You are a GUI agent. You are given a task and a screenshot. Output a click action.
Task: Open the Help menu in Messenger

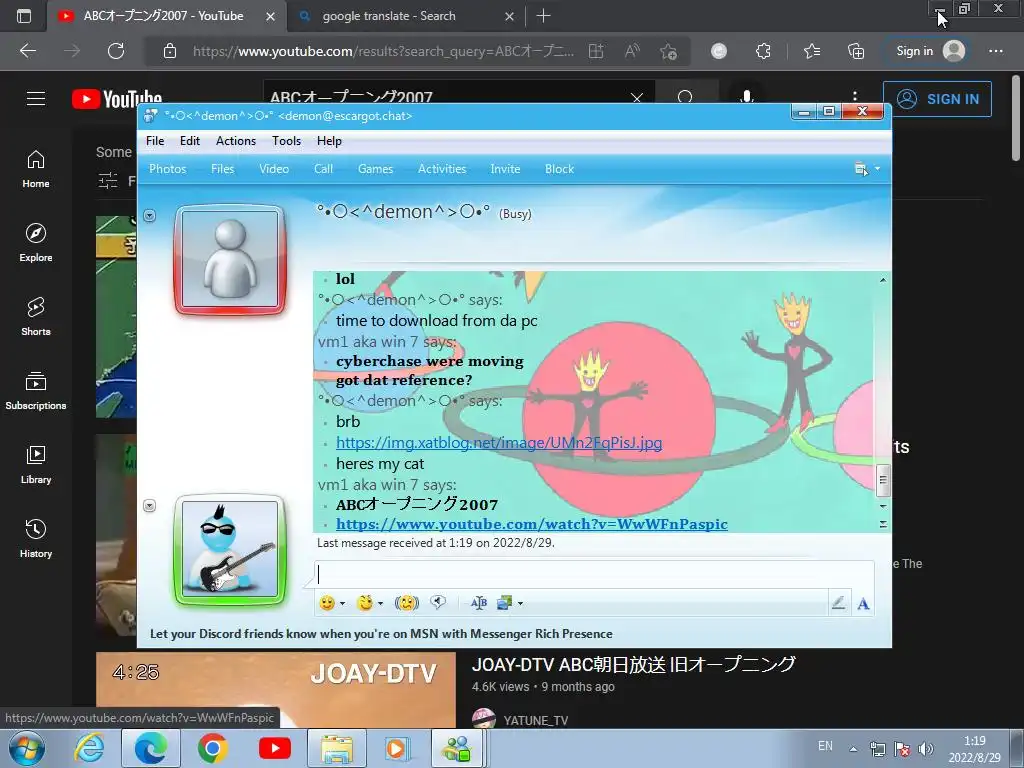click(x=329, y=141)
